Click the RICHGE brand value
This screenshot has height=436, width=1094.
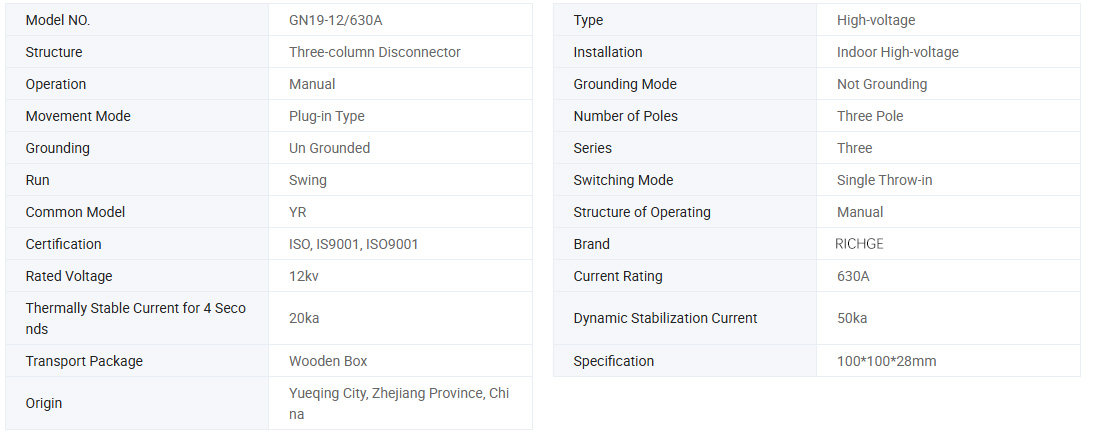[860, 244]
